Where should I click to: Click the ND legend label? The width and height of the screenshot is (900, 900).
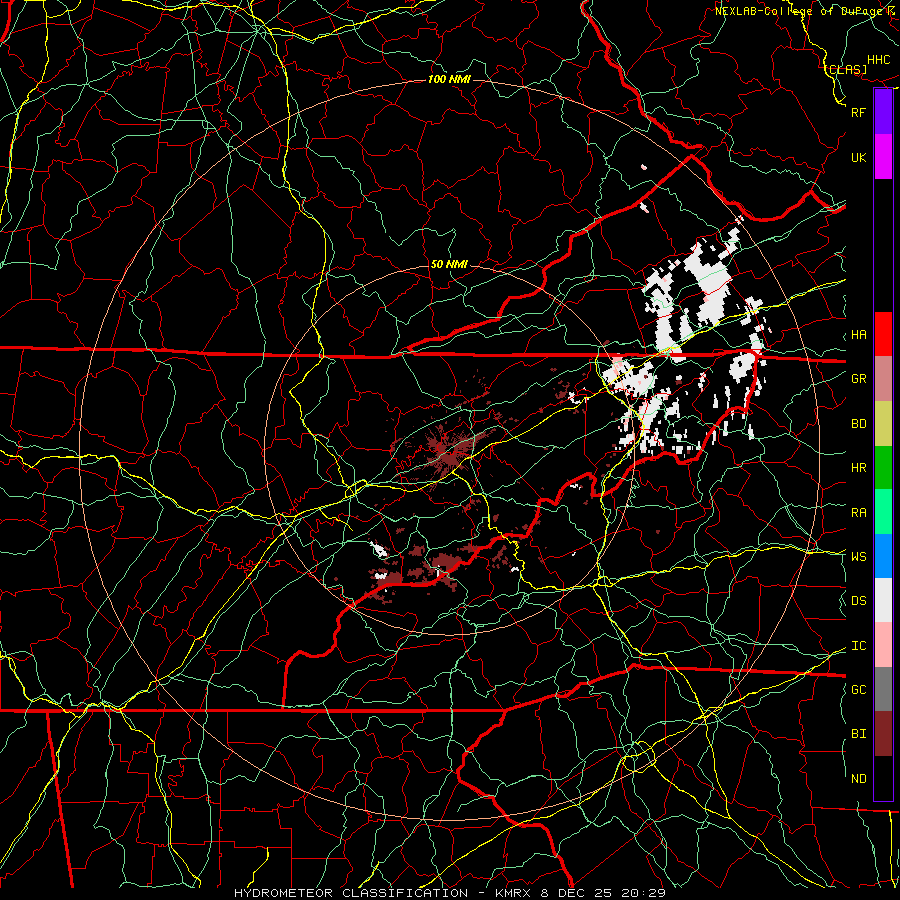point(858,779)
